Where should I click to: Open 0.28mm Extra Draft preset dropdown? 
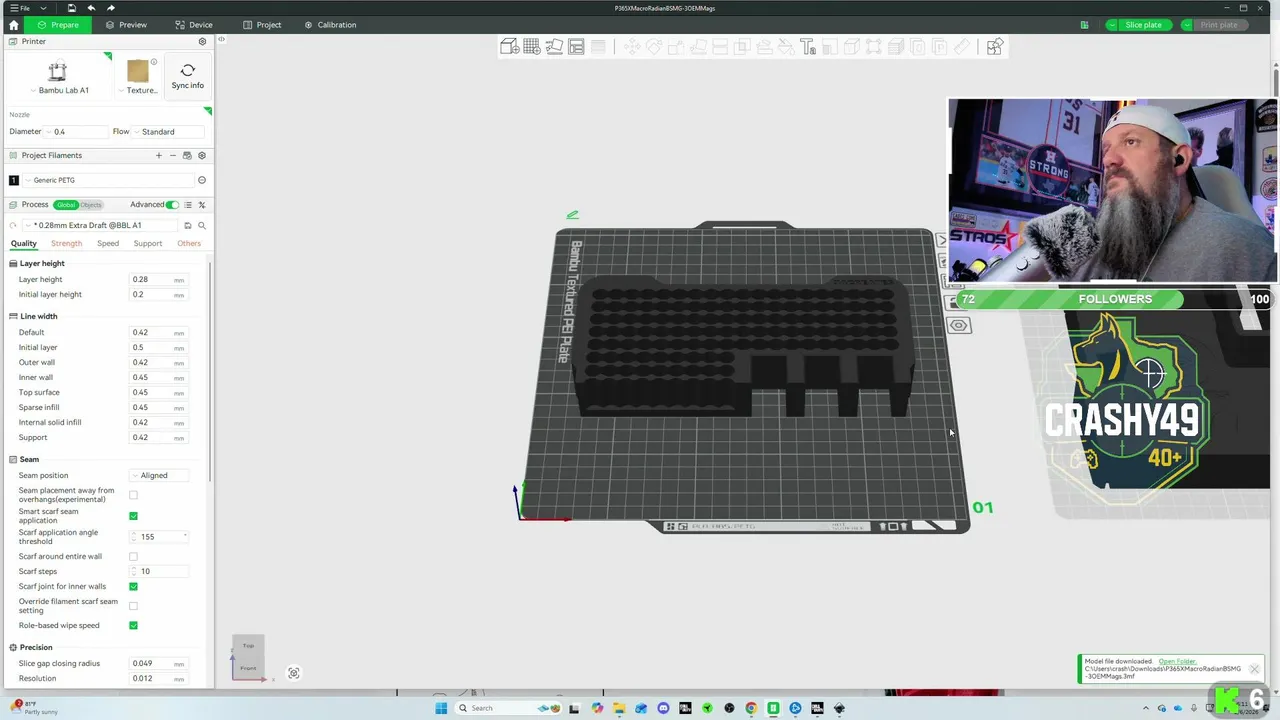100,225
